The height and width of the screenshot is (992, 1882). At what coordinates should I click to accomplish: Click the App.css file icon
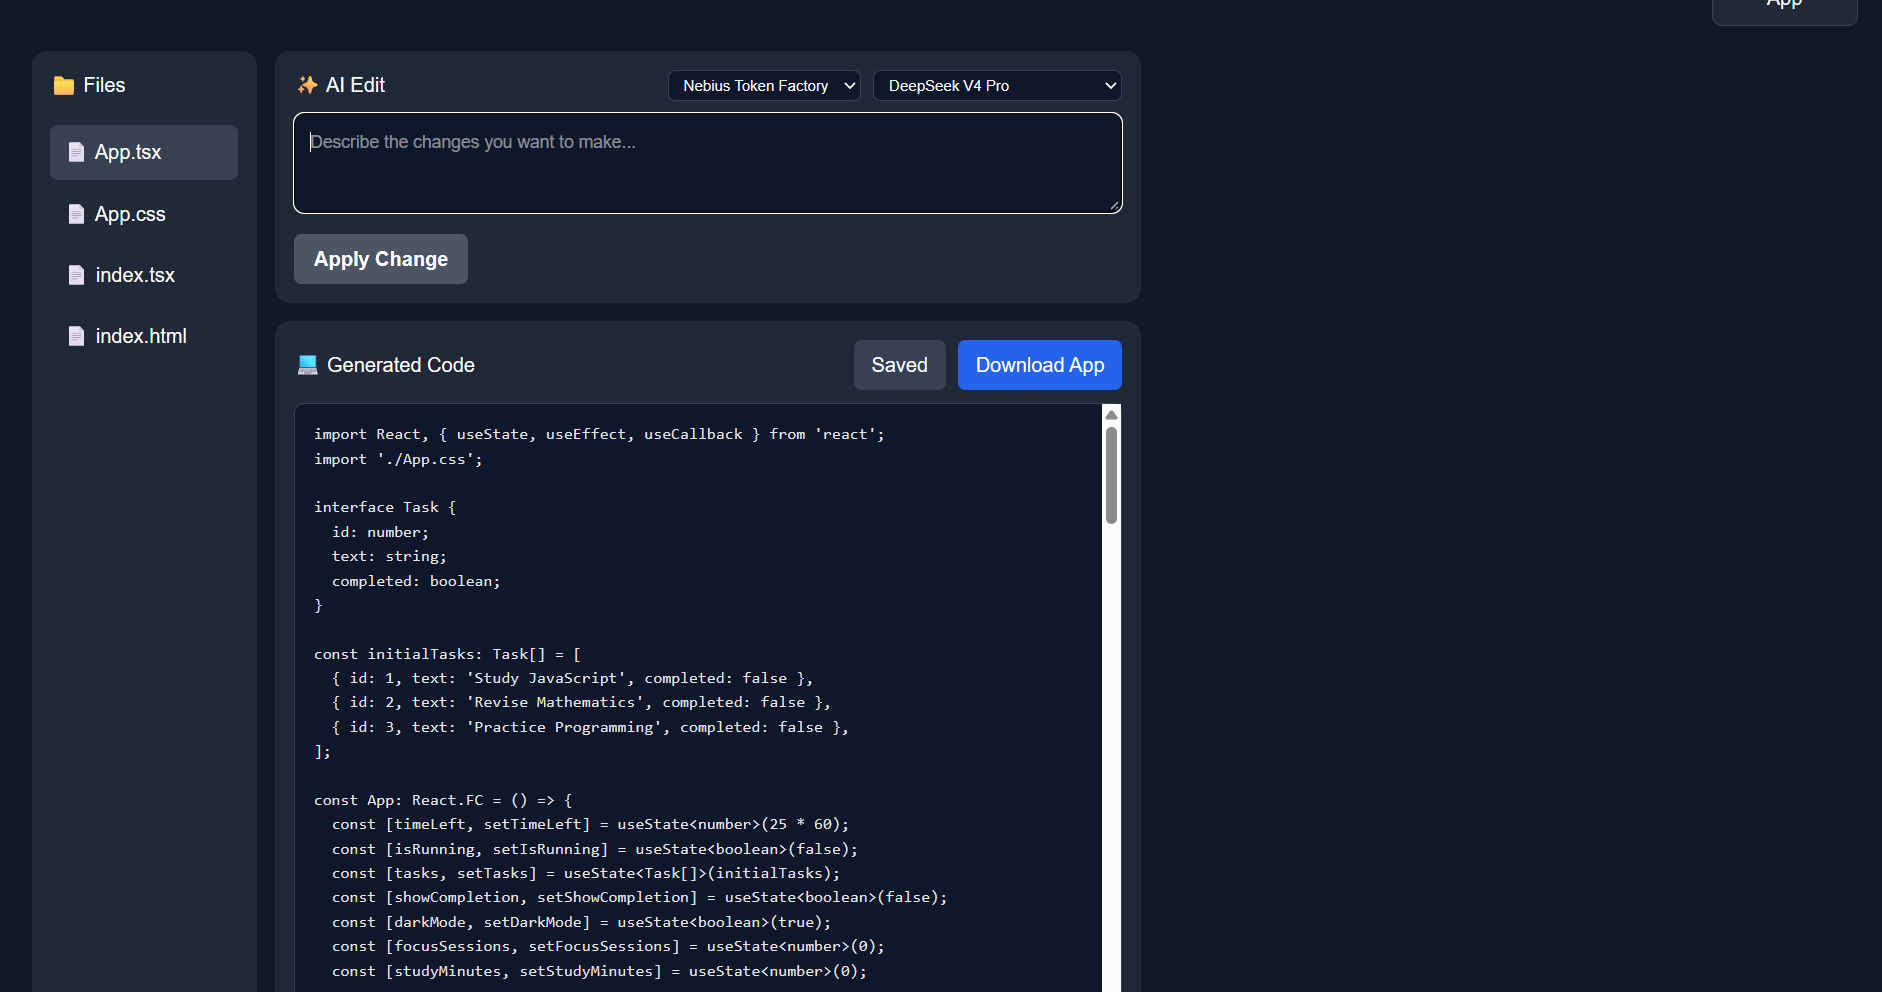tap(76, 214)
